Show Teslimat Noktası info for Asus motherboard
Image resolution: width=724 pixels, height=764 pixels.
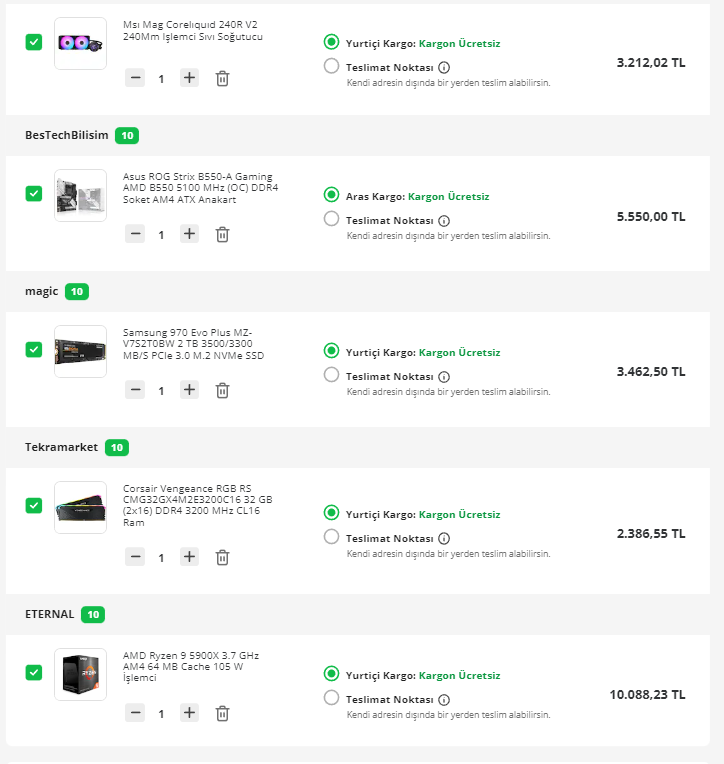point(444,221)
